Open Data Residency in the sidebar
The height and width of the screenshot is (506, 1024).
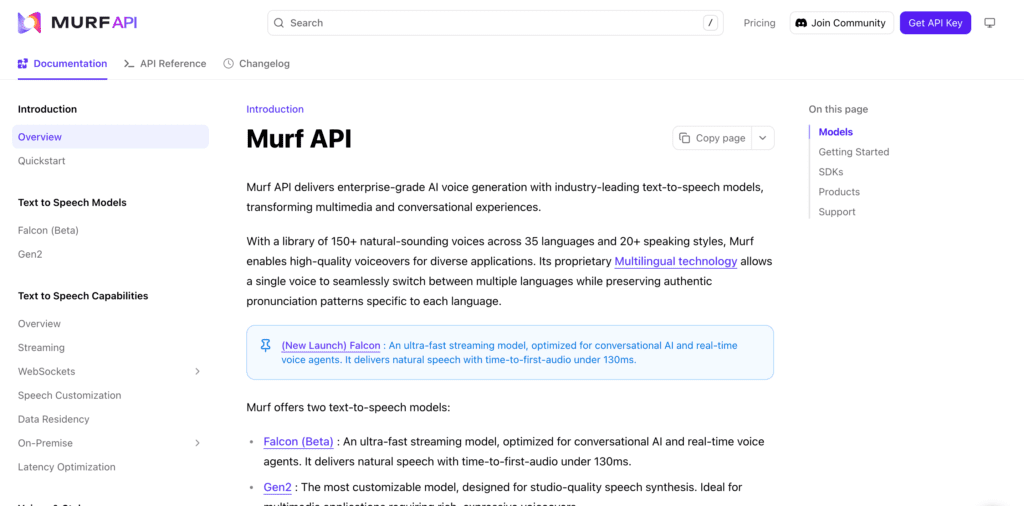point(54,419)
